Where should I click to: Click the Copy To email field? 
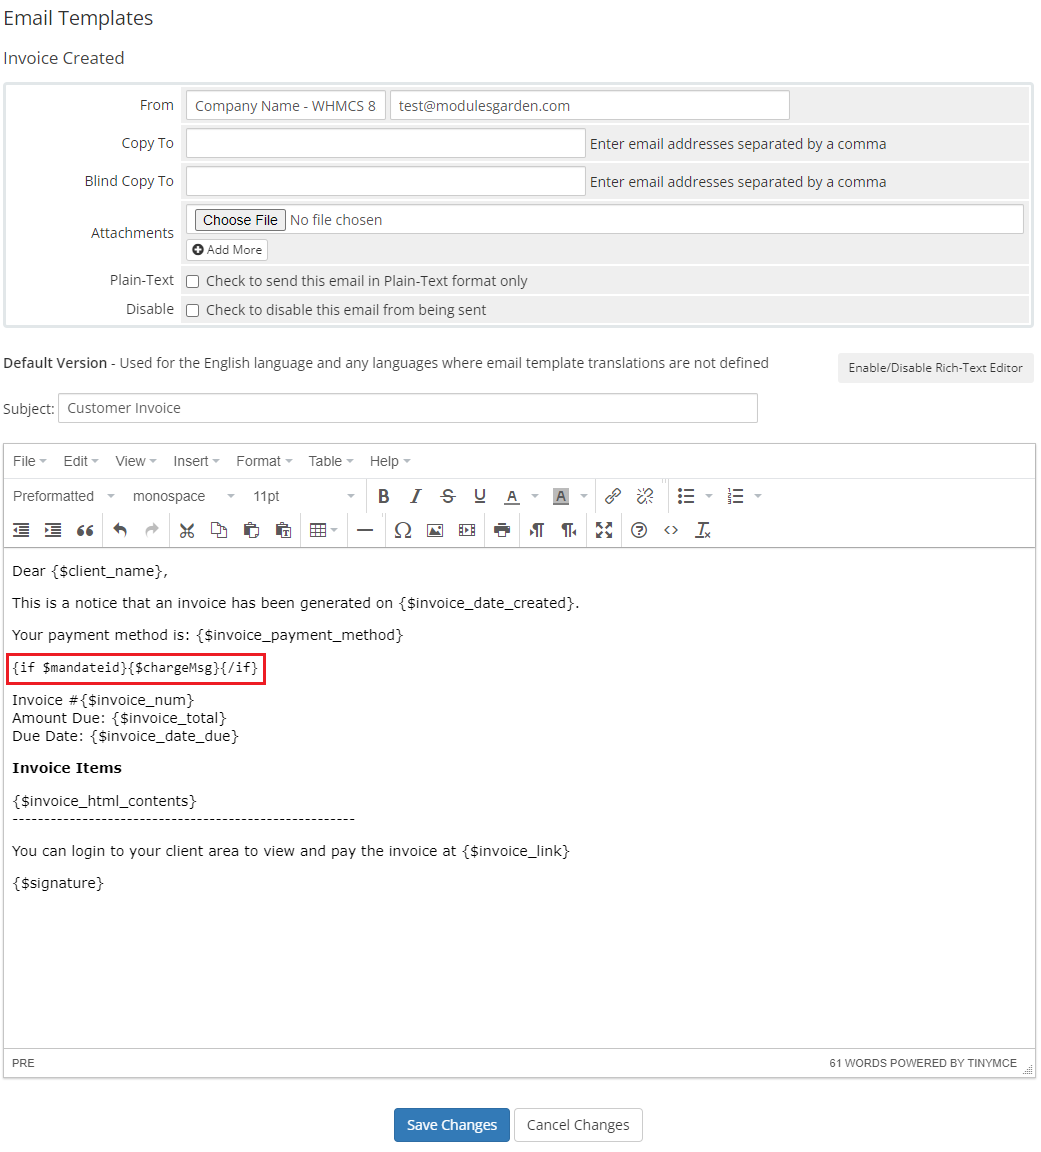coord(386,143)
